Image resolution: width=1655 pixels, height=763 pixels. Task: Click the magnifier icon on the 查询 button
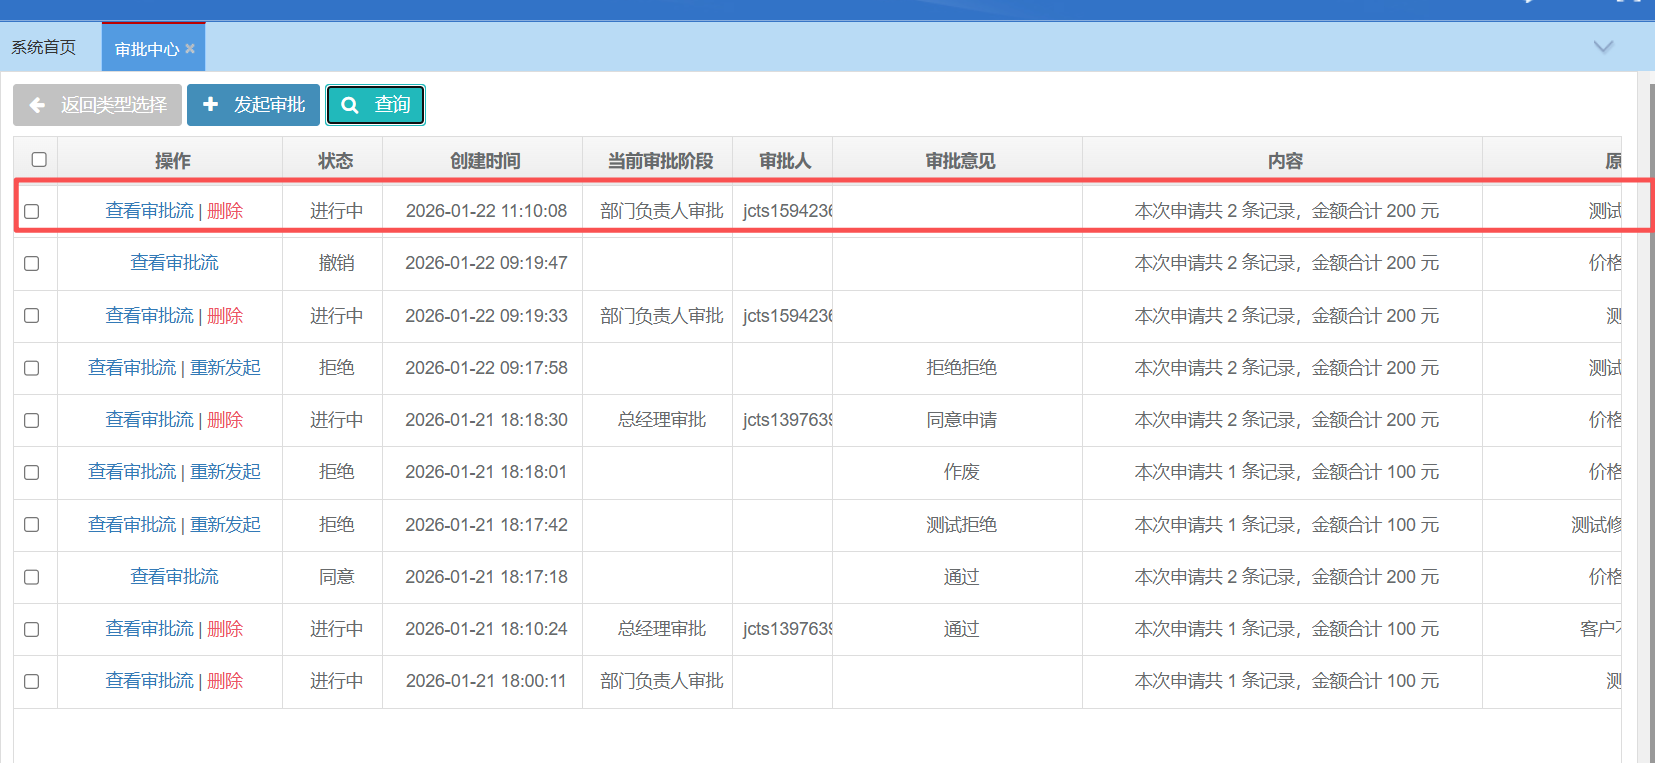pos(350,105)
